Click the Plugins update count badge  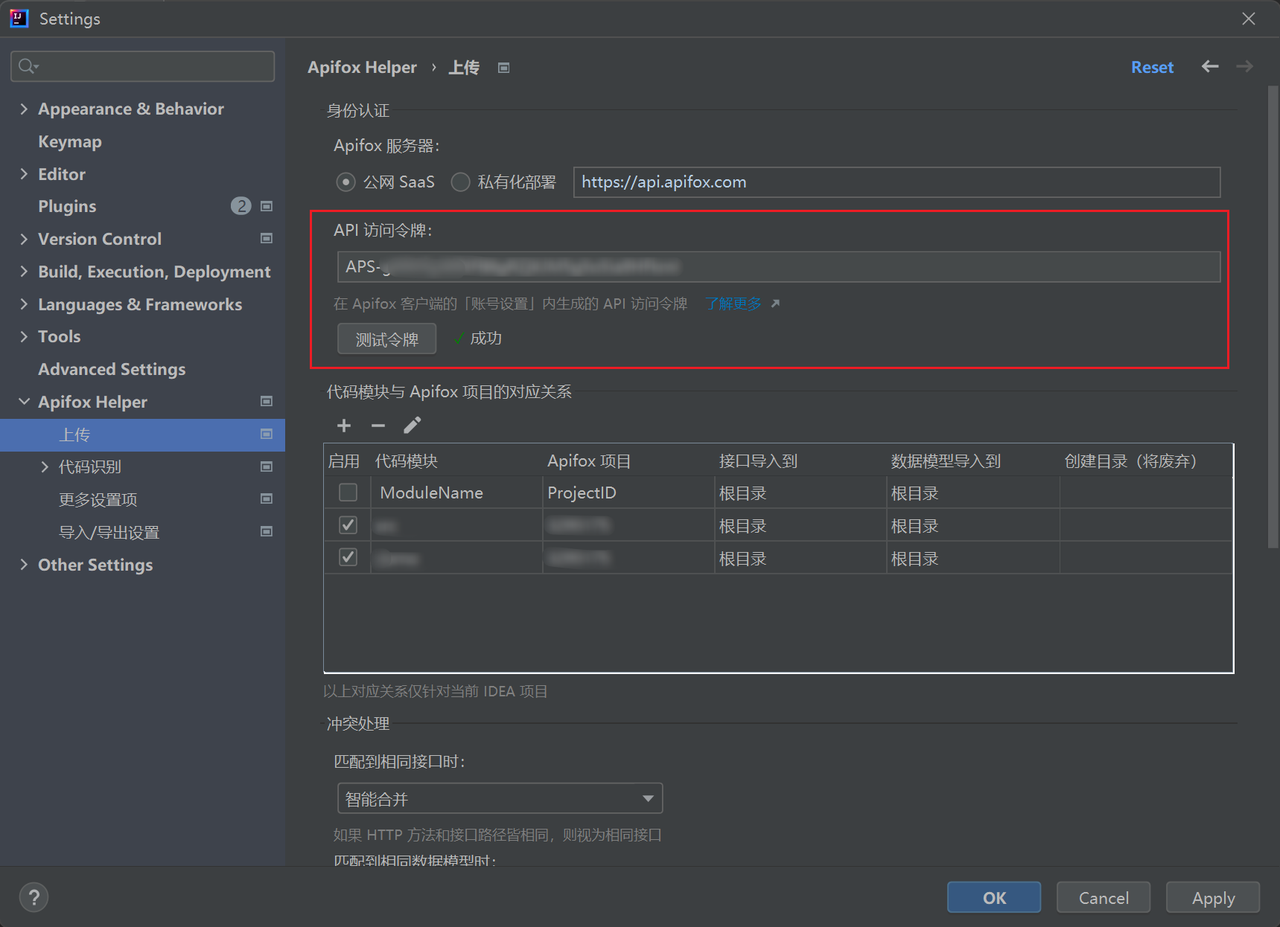coord(241,206)
